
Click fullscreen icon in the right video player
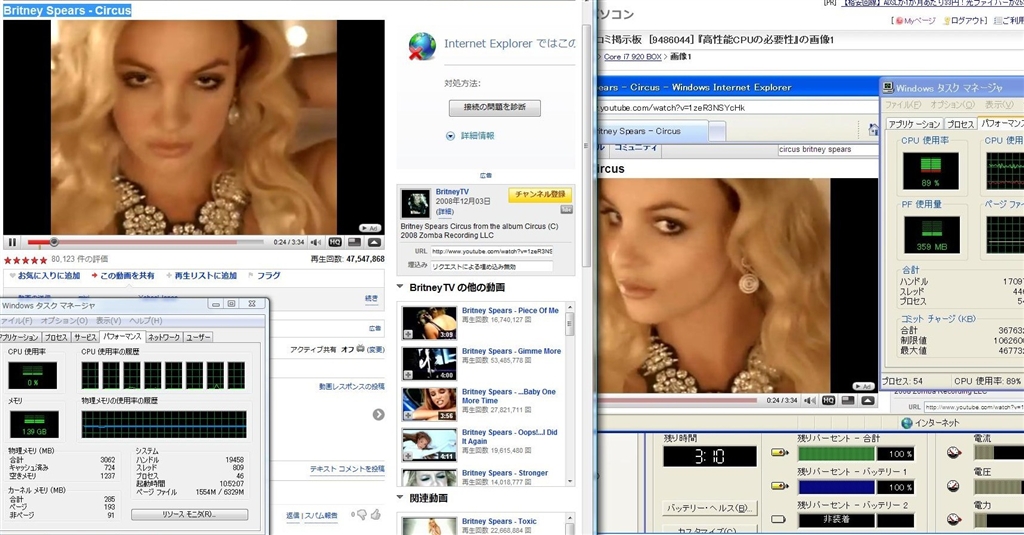point(868,400)
